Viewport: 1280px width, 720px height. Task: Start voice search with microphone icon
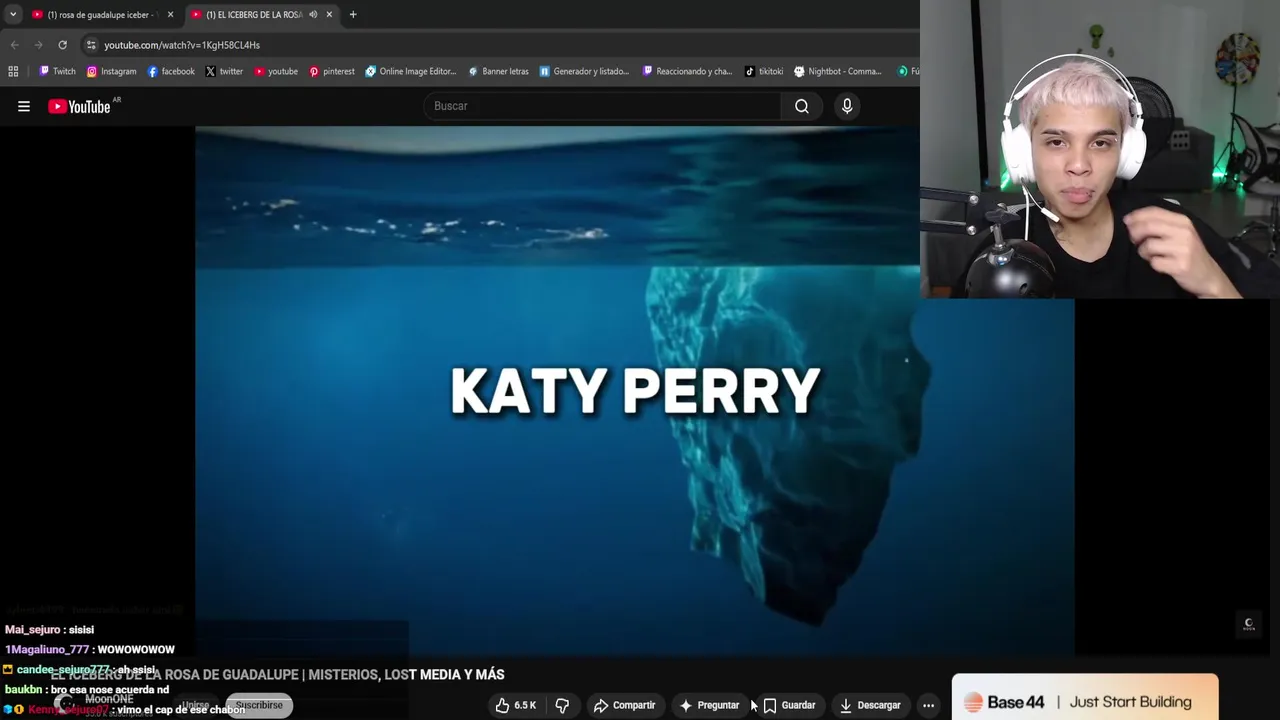click(847, 106)
